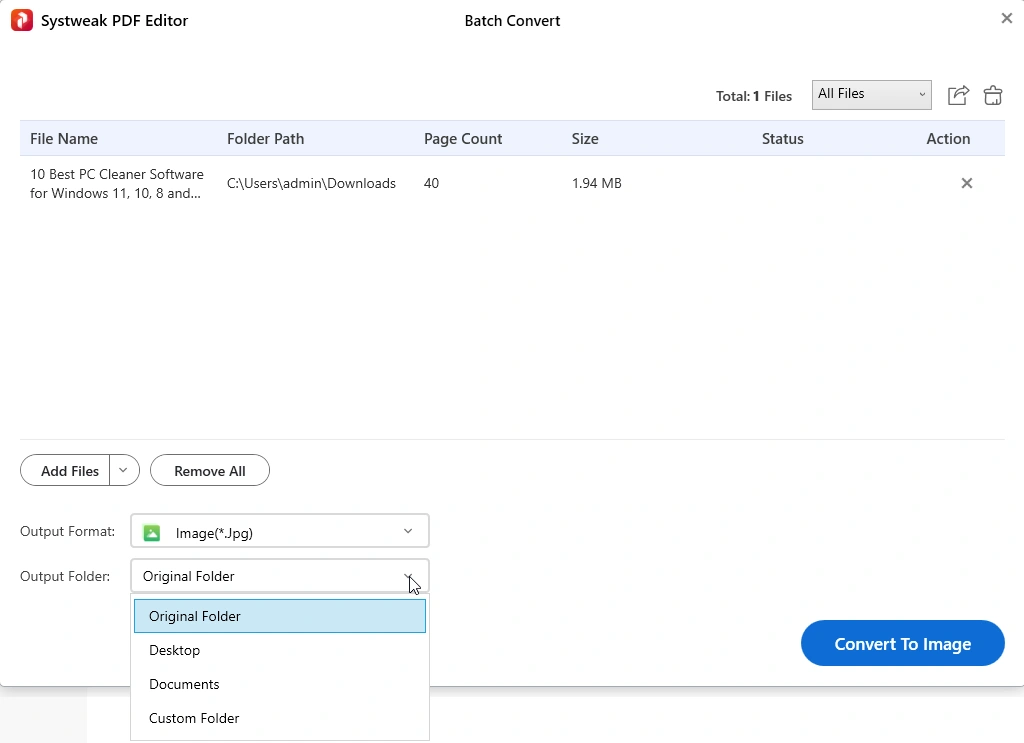Choose Desktop as output folder
Viewport: 1024px width, 743px height.
(x=280, y=650)
